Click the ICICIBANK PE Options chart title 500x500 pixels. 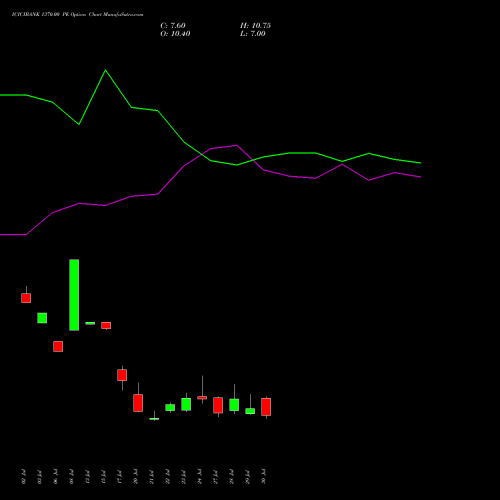(78, 15)
